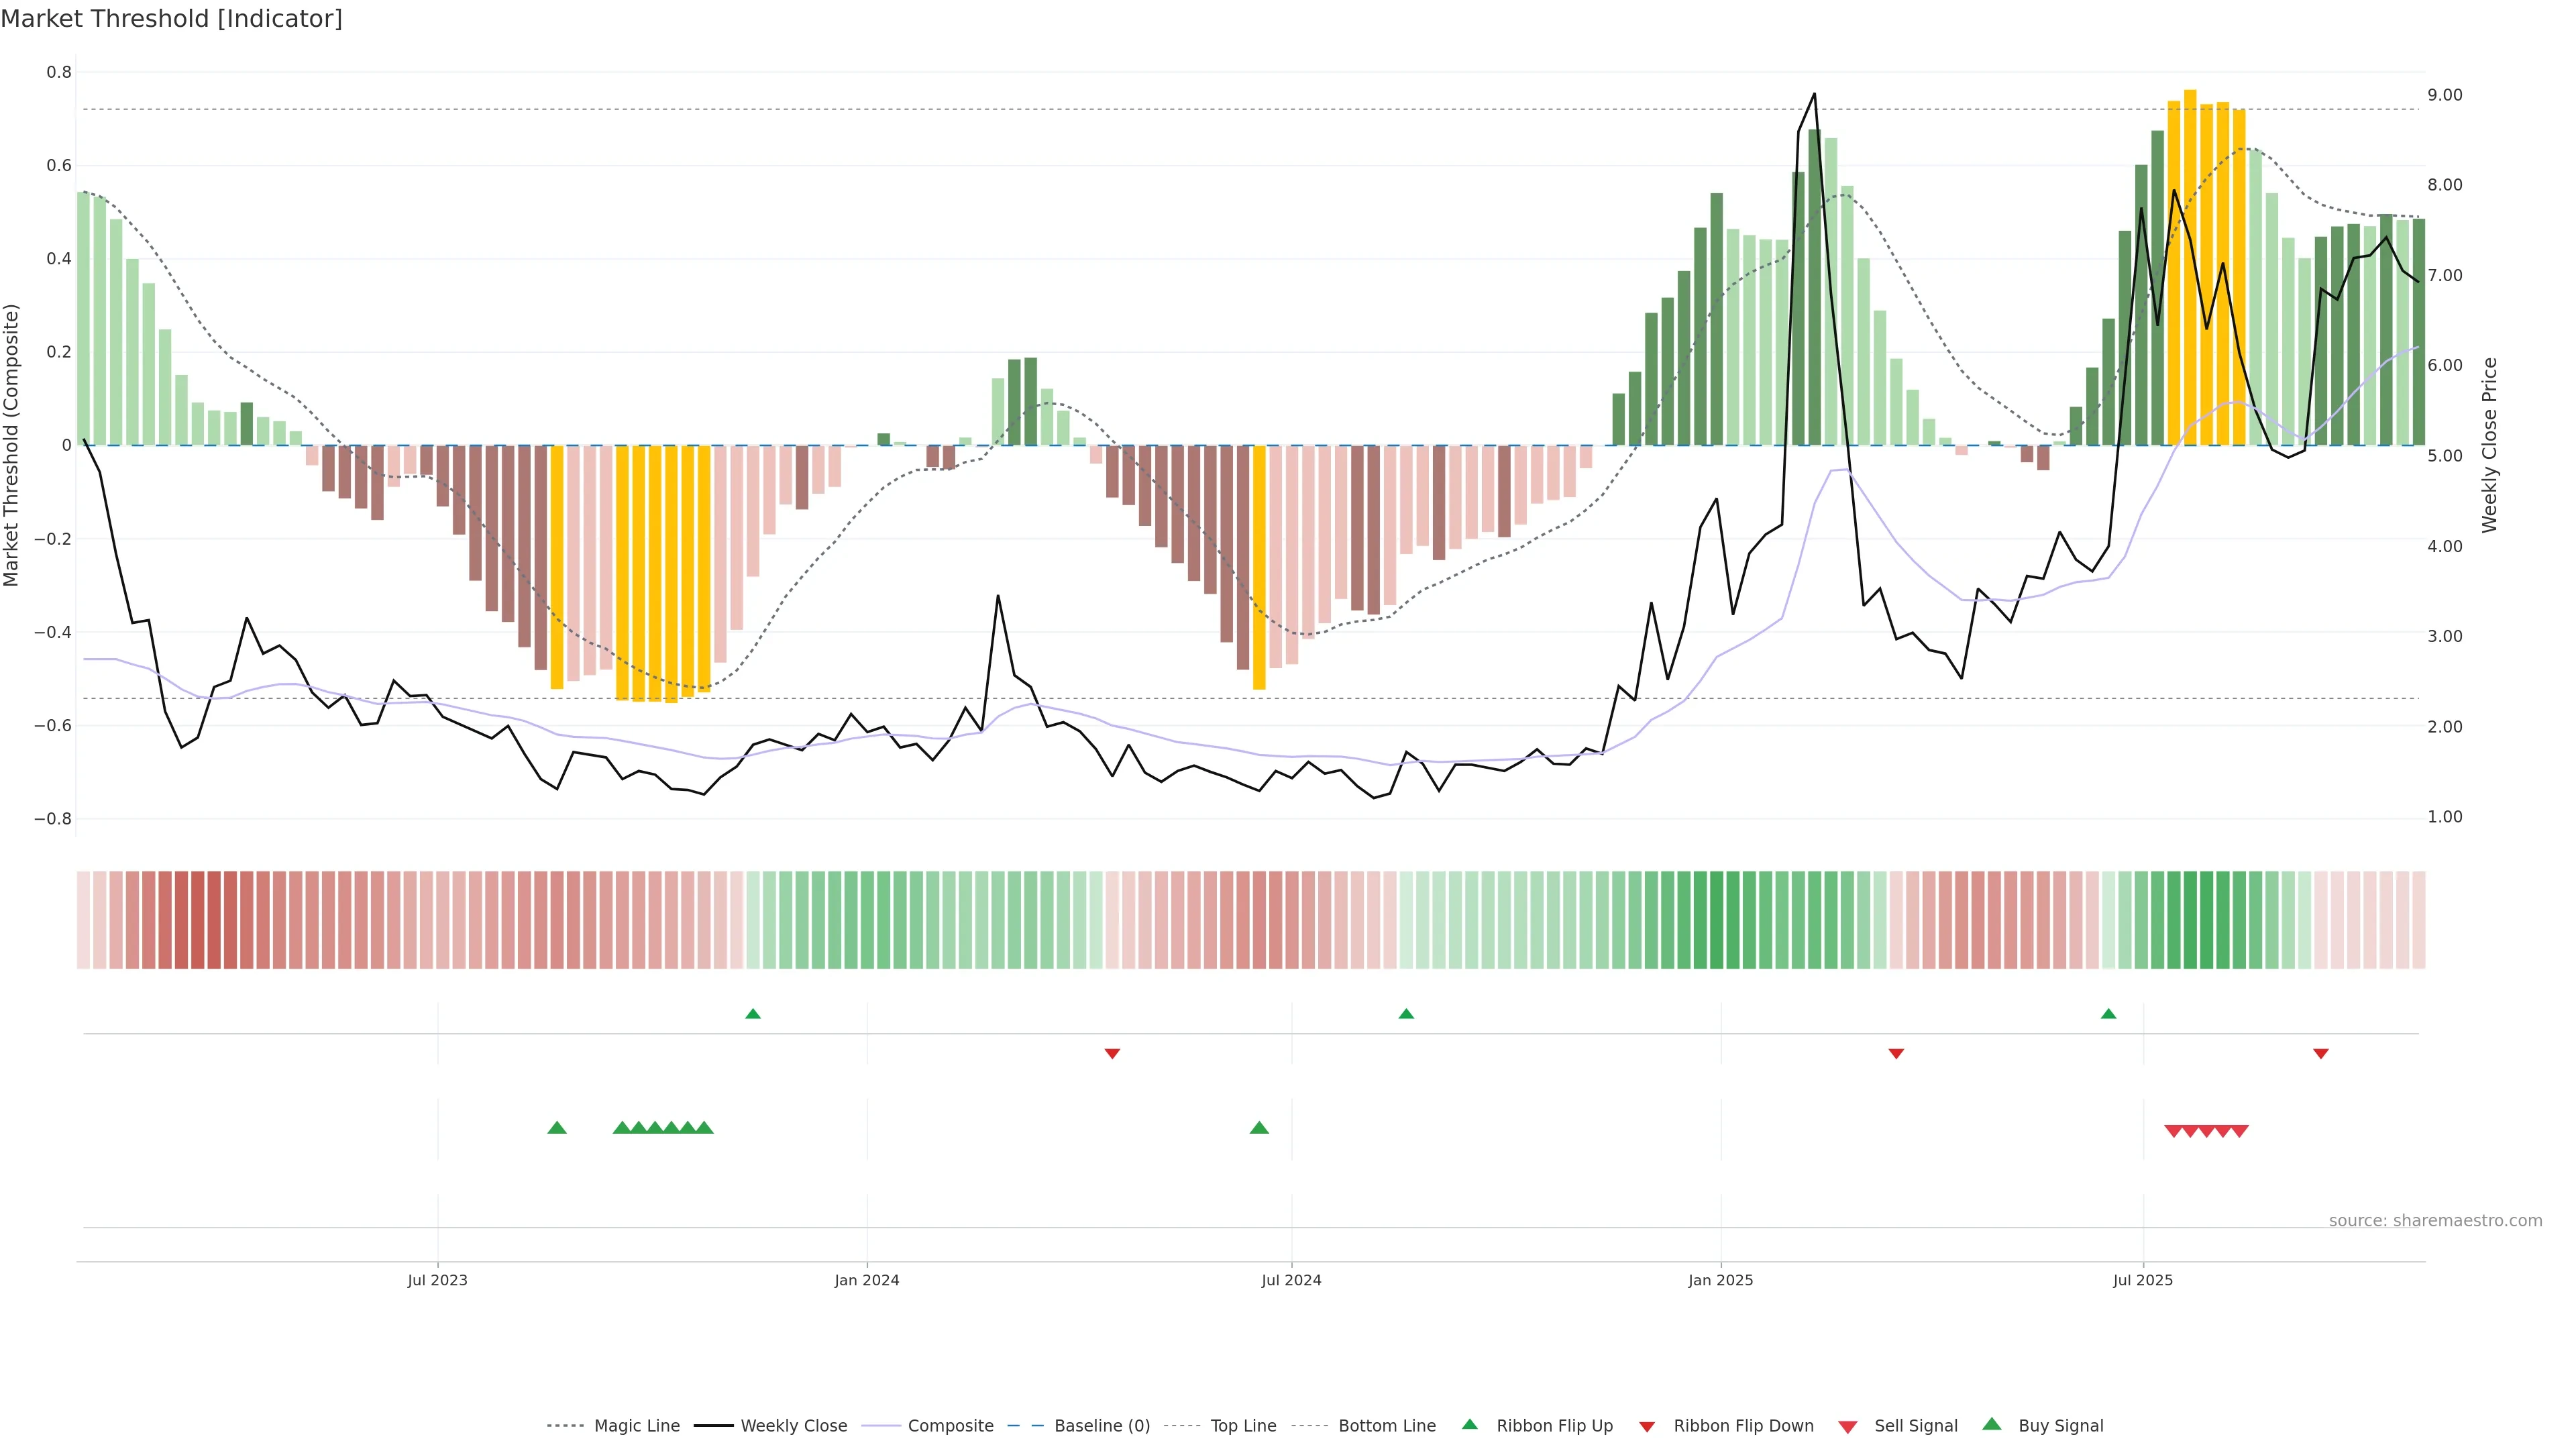Click the Ribbon Flip Up legend triangle
Viewport: 2576px width, 1449px height.
pyautogui.click(x=1469, y=1424)
